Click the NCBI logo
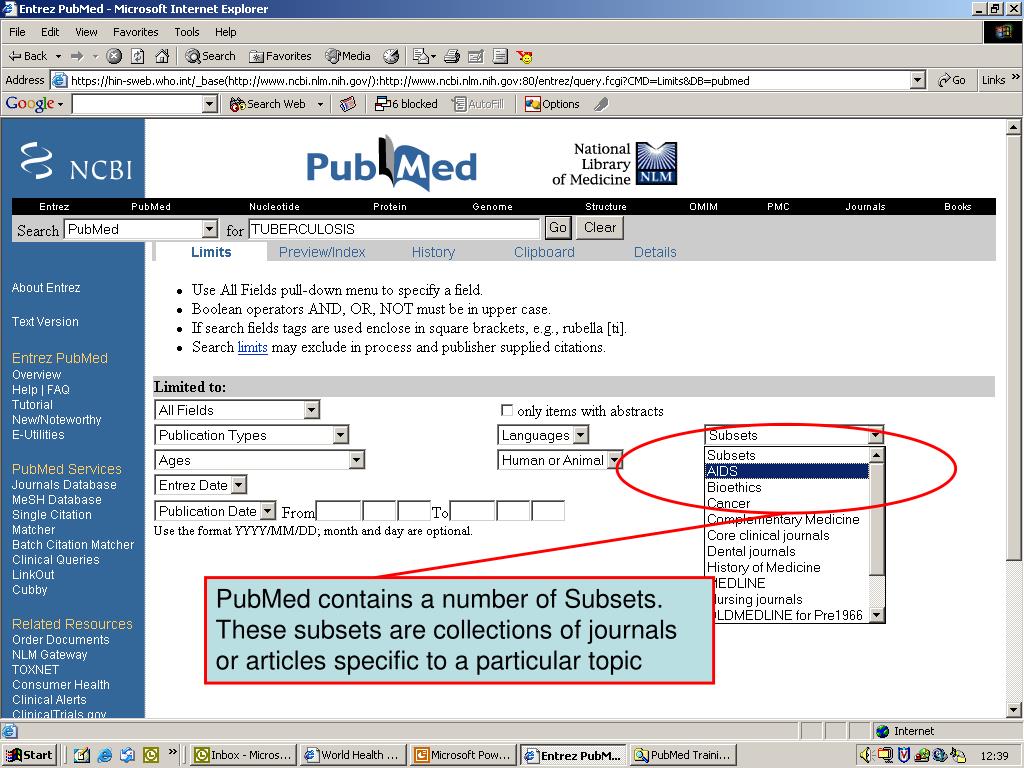Screen dimensions: 1024x768 coord(76,162)
